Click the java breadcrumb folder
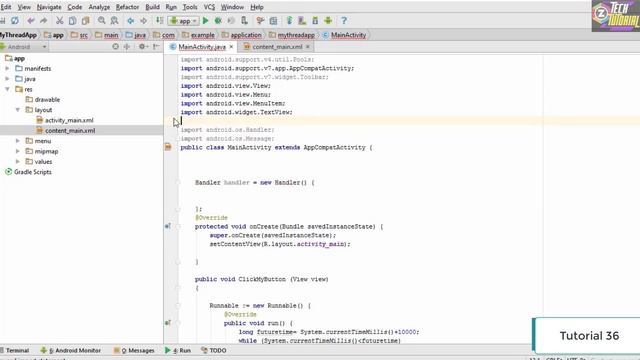640x360 pixels. coord(136,35)
